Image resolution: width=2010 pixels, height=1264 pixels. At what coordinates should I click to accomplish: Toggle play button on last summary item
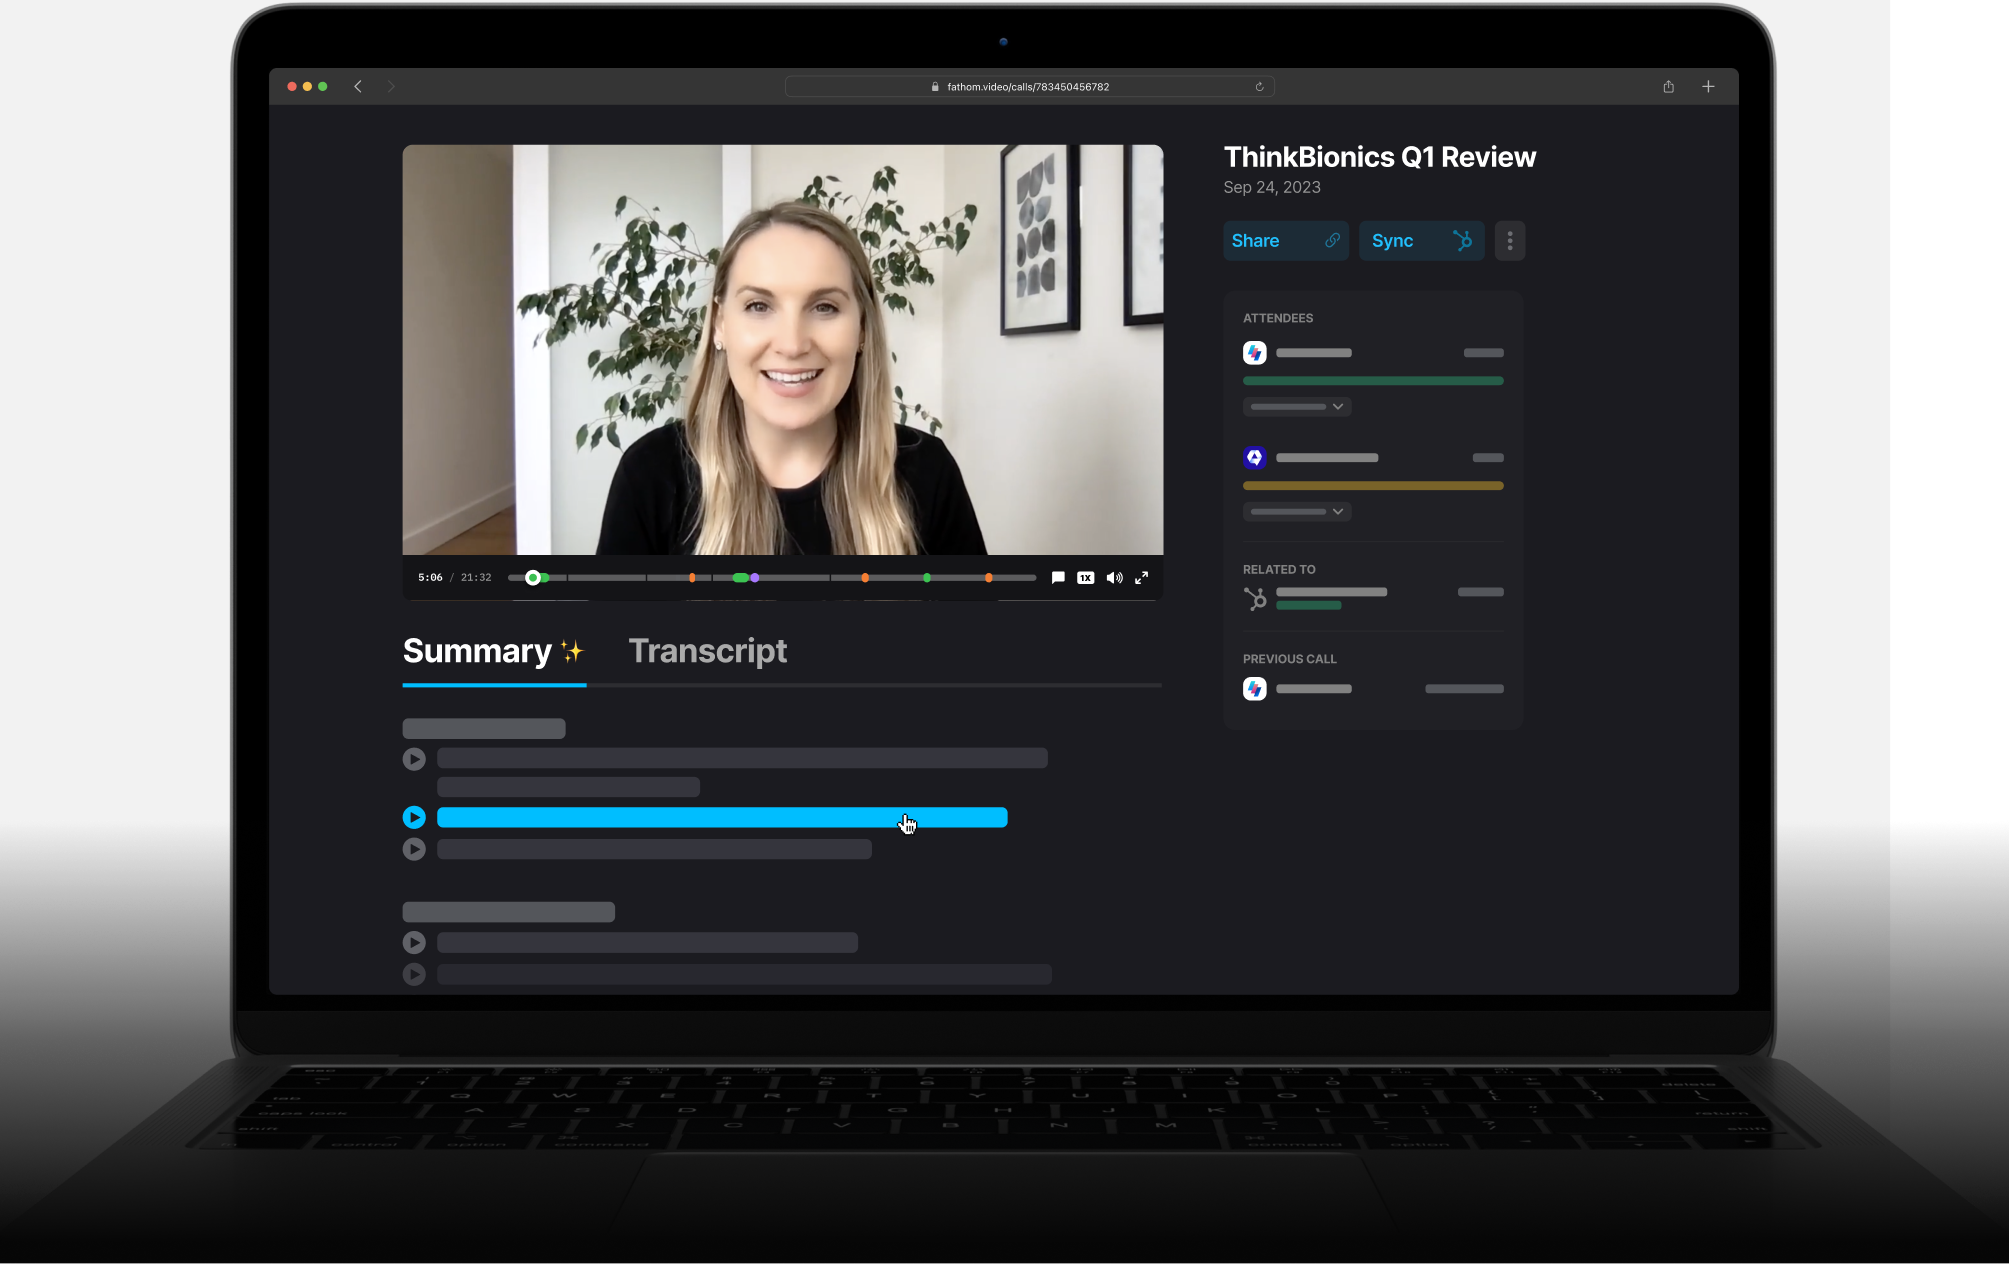click(x=413, y=973)
